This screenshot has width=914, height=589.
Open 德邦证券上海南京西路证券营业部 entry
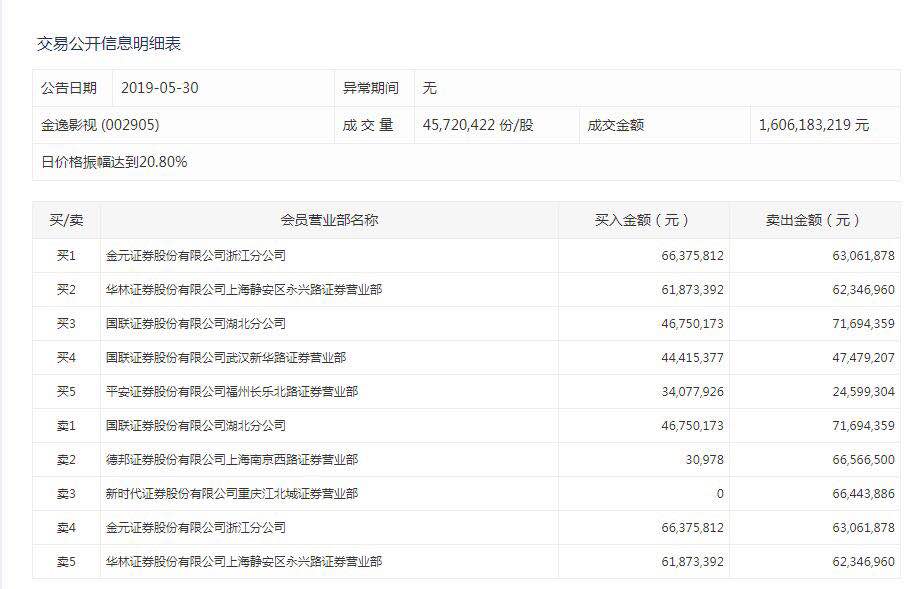tap(232, 460)
